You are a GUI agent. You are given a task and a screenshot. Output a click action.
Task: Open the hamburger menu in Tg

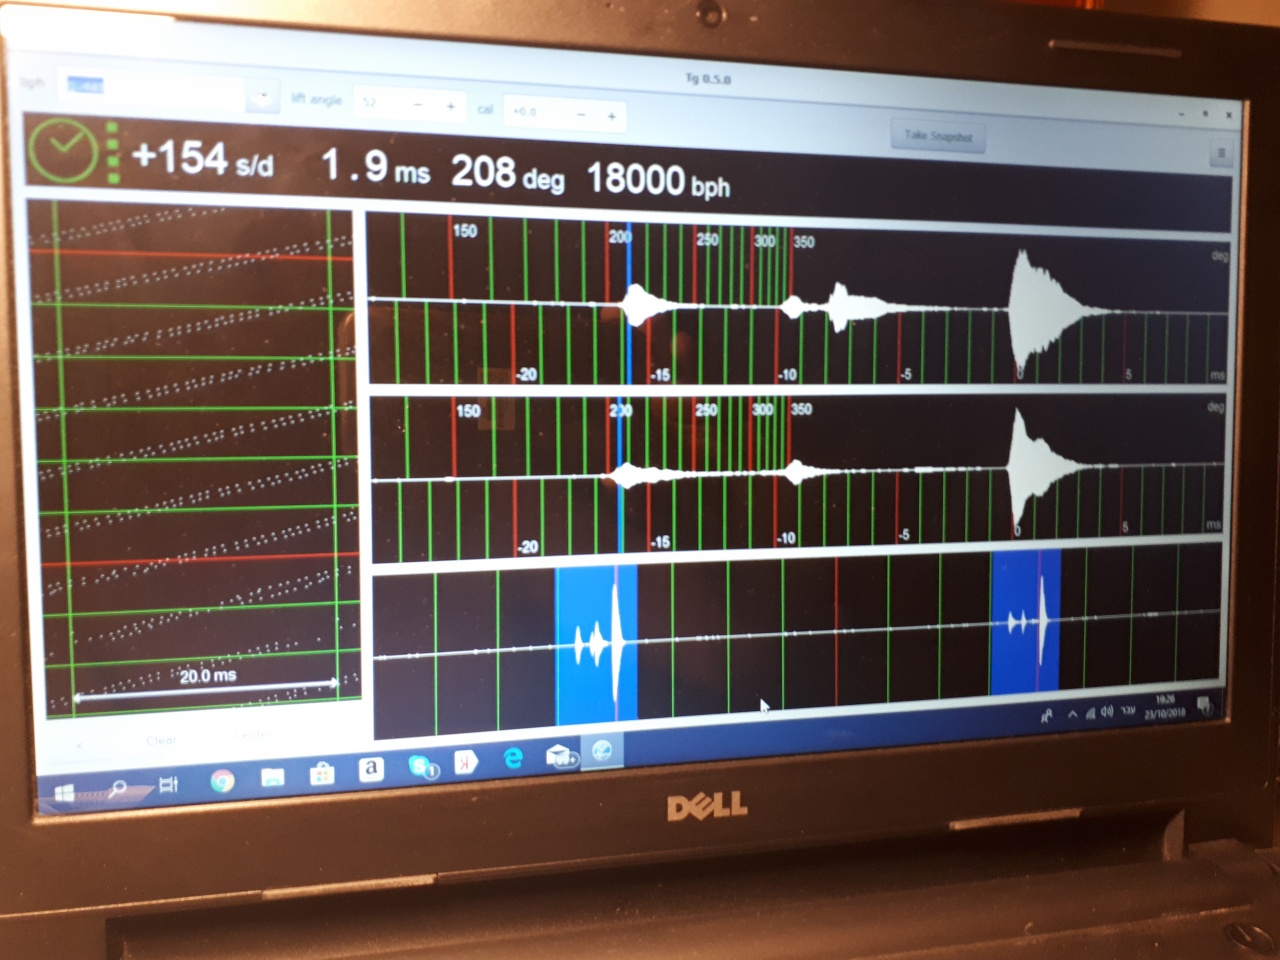click(1220, 153)
